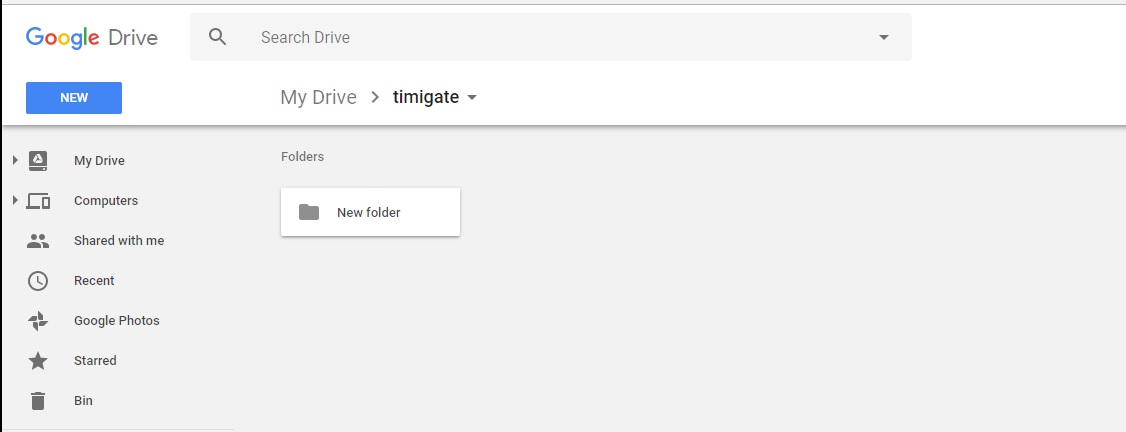Click the Starred star icon

click(38, 361)
